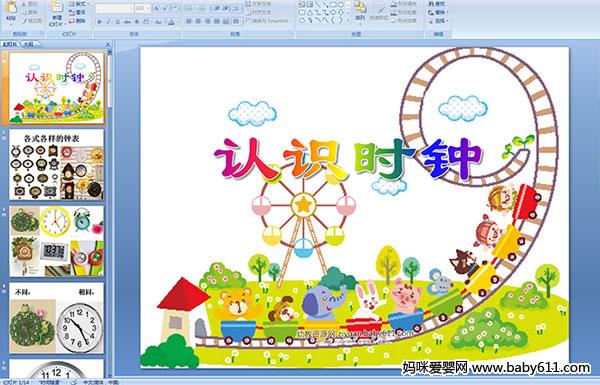
Task: Click the font color swatch
Action: tap(171, 22)
